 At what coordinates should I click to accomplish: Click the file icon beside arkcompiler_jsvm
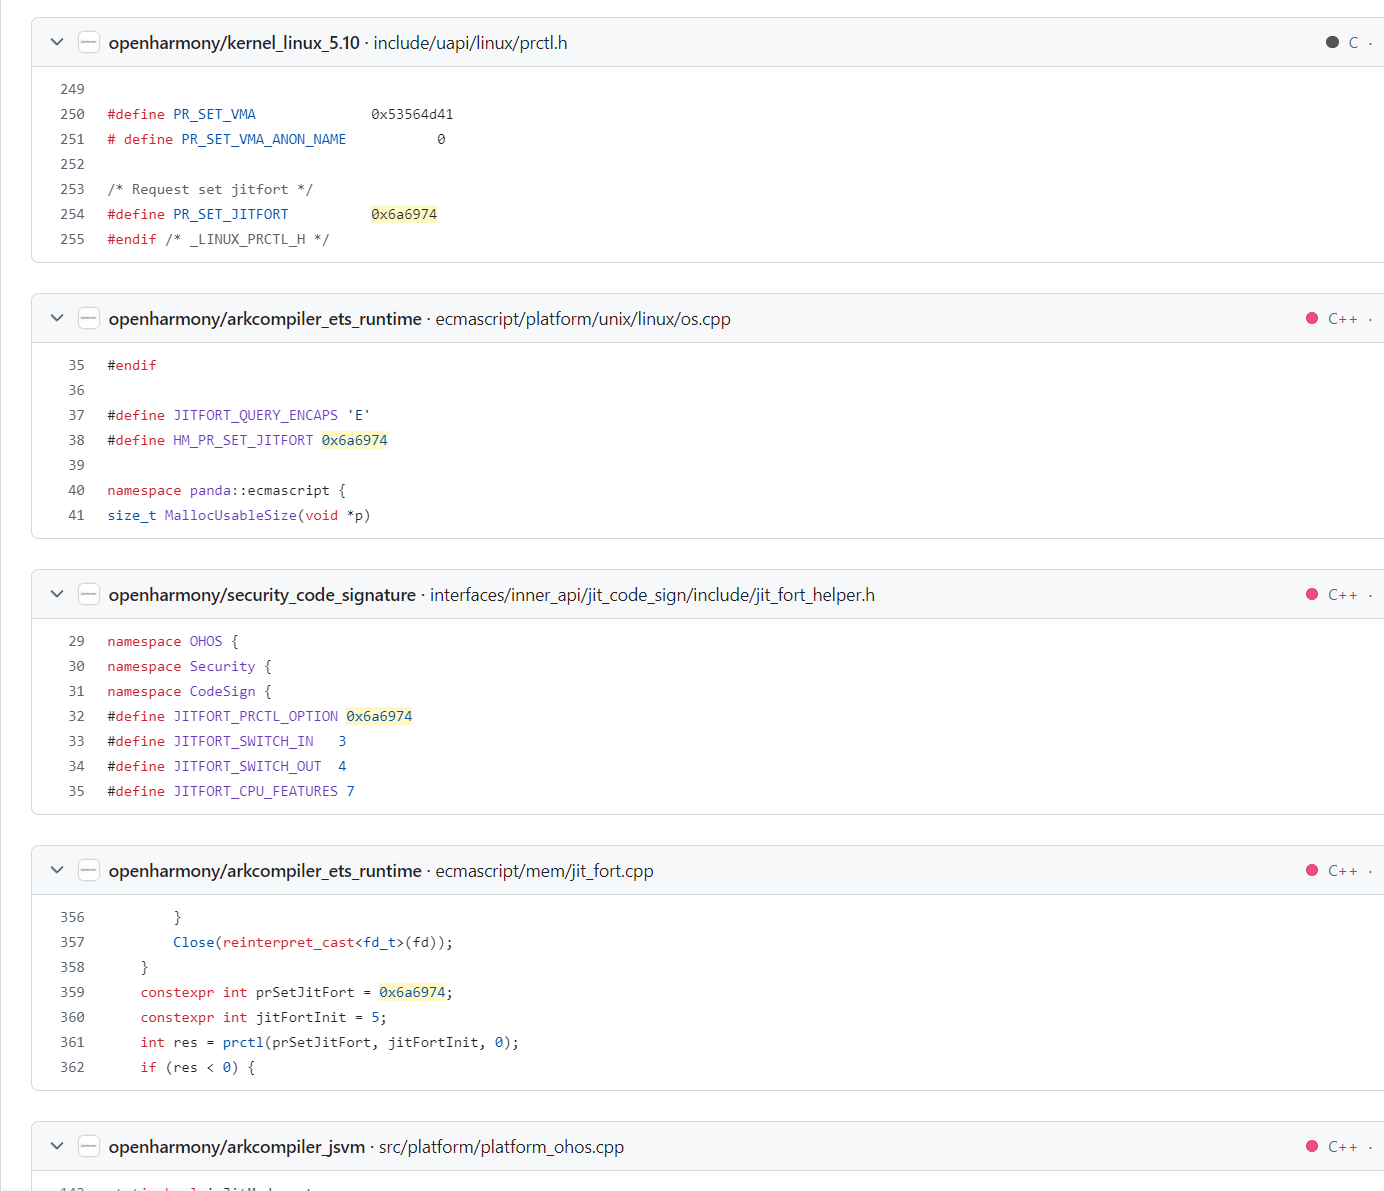(x=89, y=1146)
